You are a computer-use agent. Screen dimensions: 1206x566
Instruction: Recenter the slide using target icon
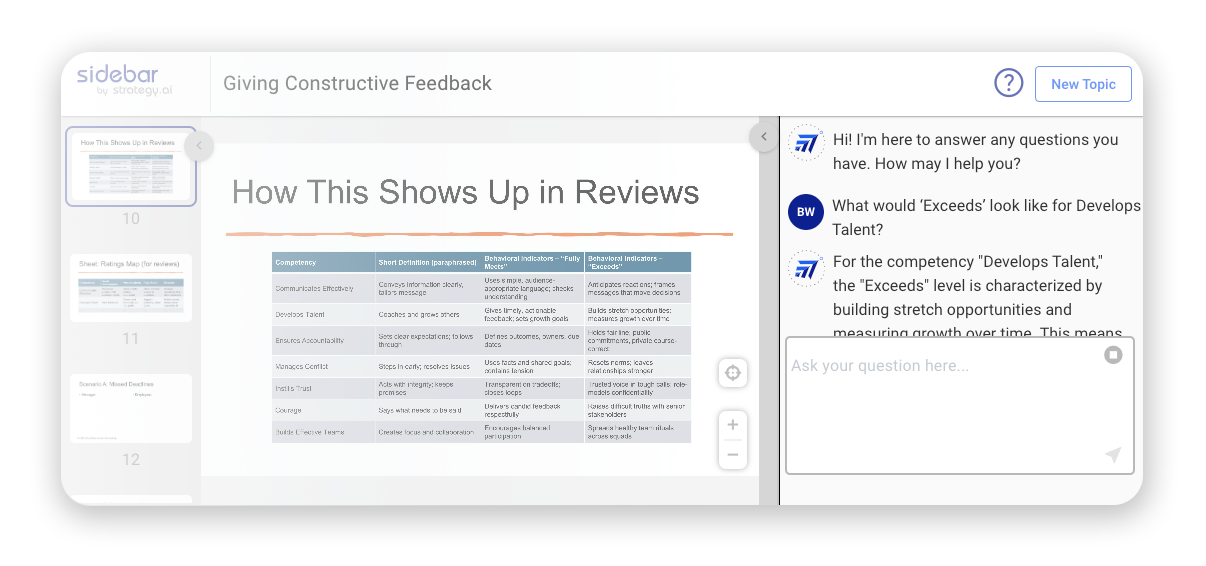click(x=732, y=373)
